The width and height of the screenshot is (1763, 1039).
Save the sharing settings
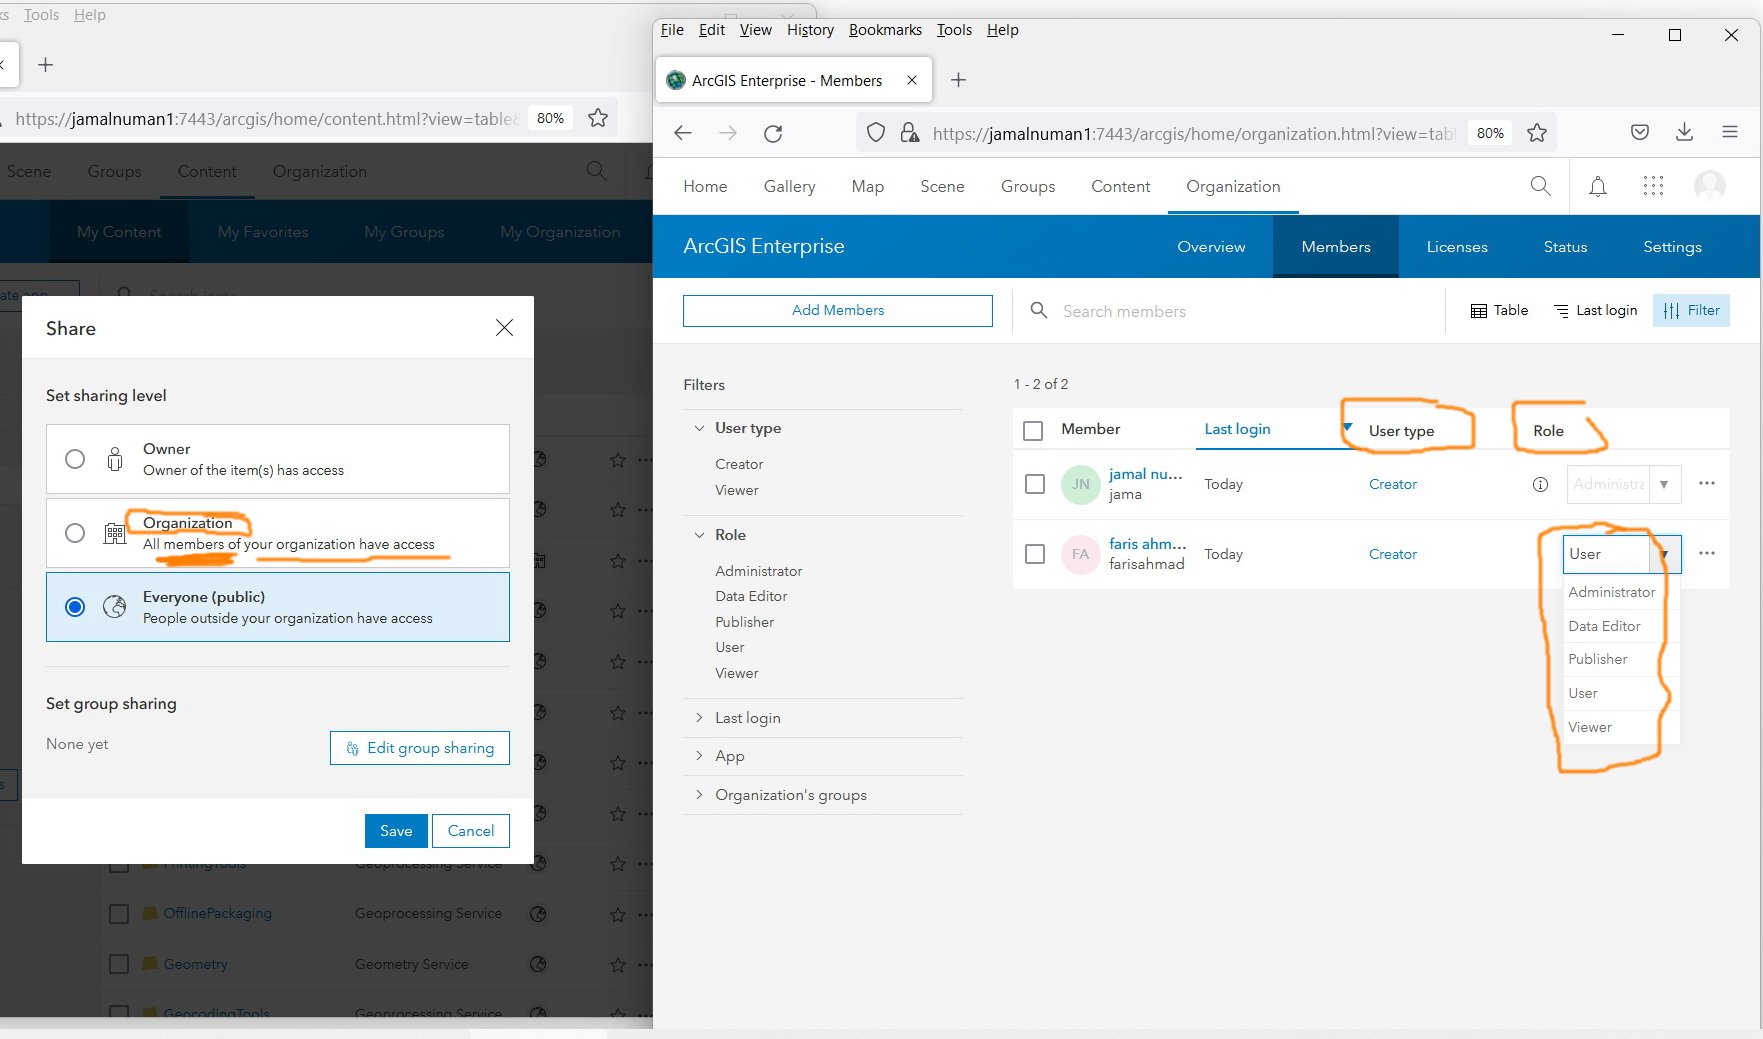(x=396, y=831)
